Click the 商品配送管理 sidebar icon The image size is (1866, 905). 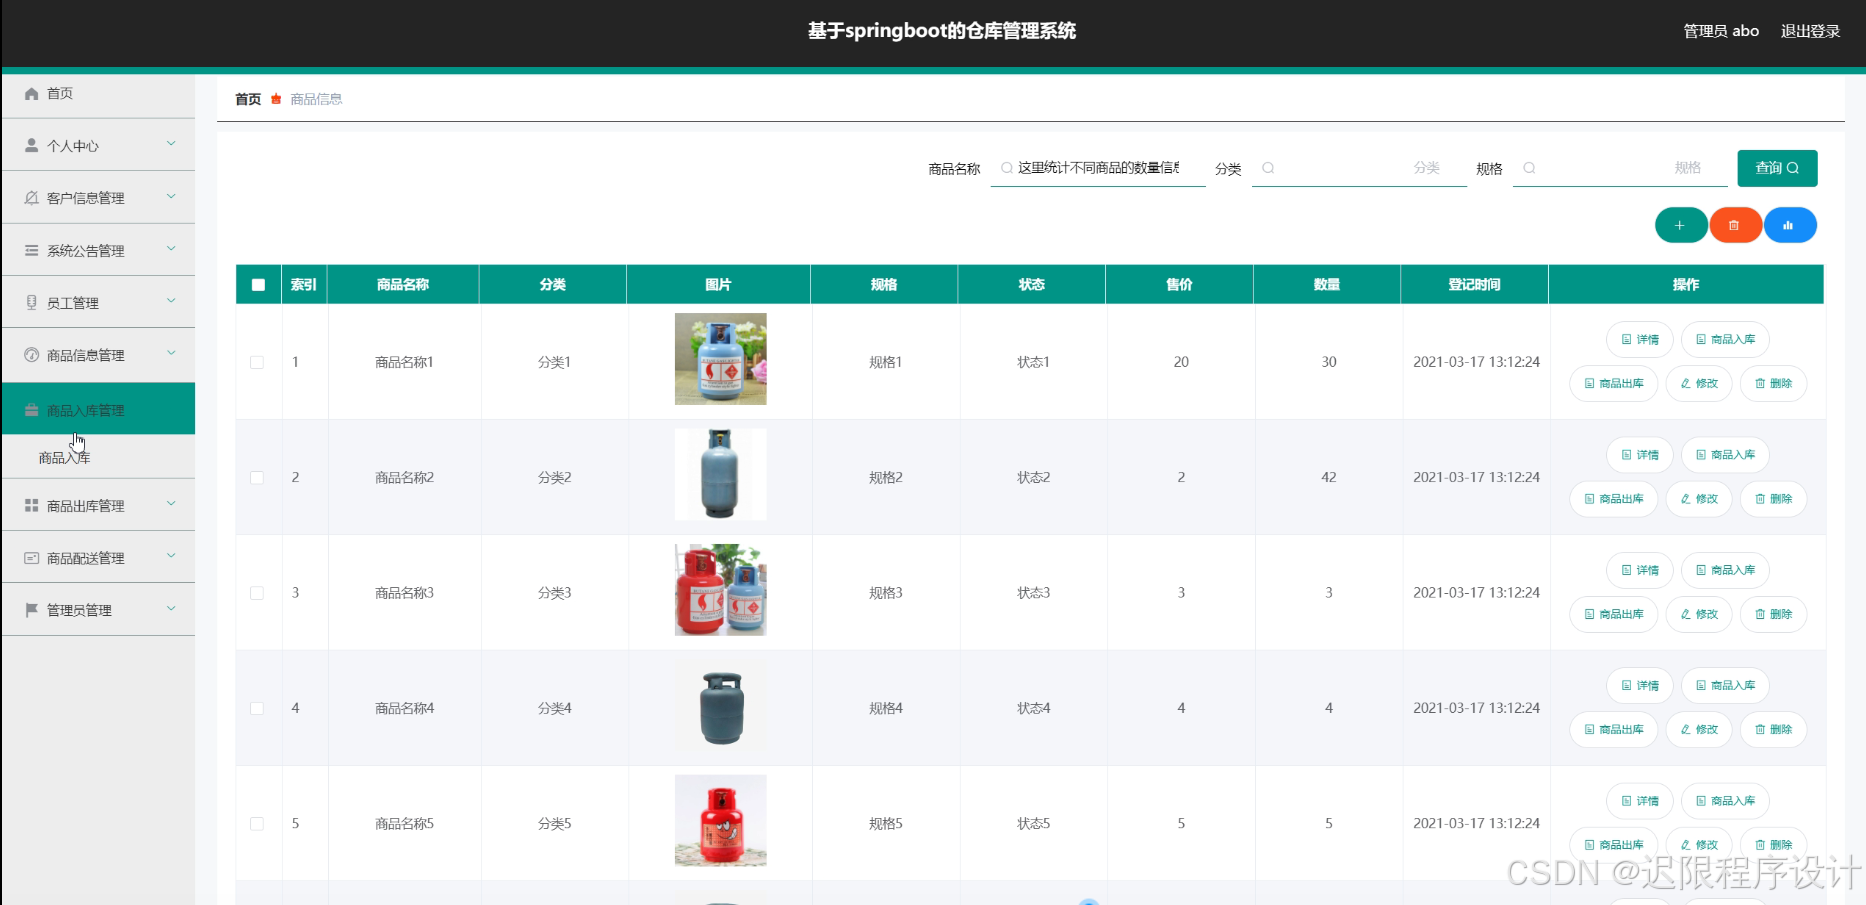[31, 557]
